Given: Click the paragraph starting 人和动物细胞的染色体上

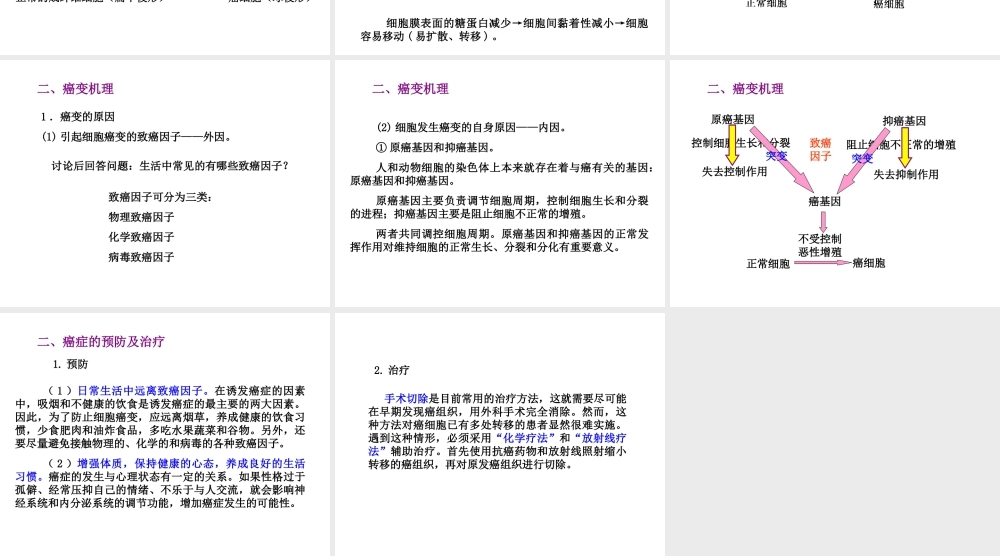Looking at the screenshot, I should click(x=502, y=174).
